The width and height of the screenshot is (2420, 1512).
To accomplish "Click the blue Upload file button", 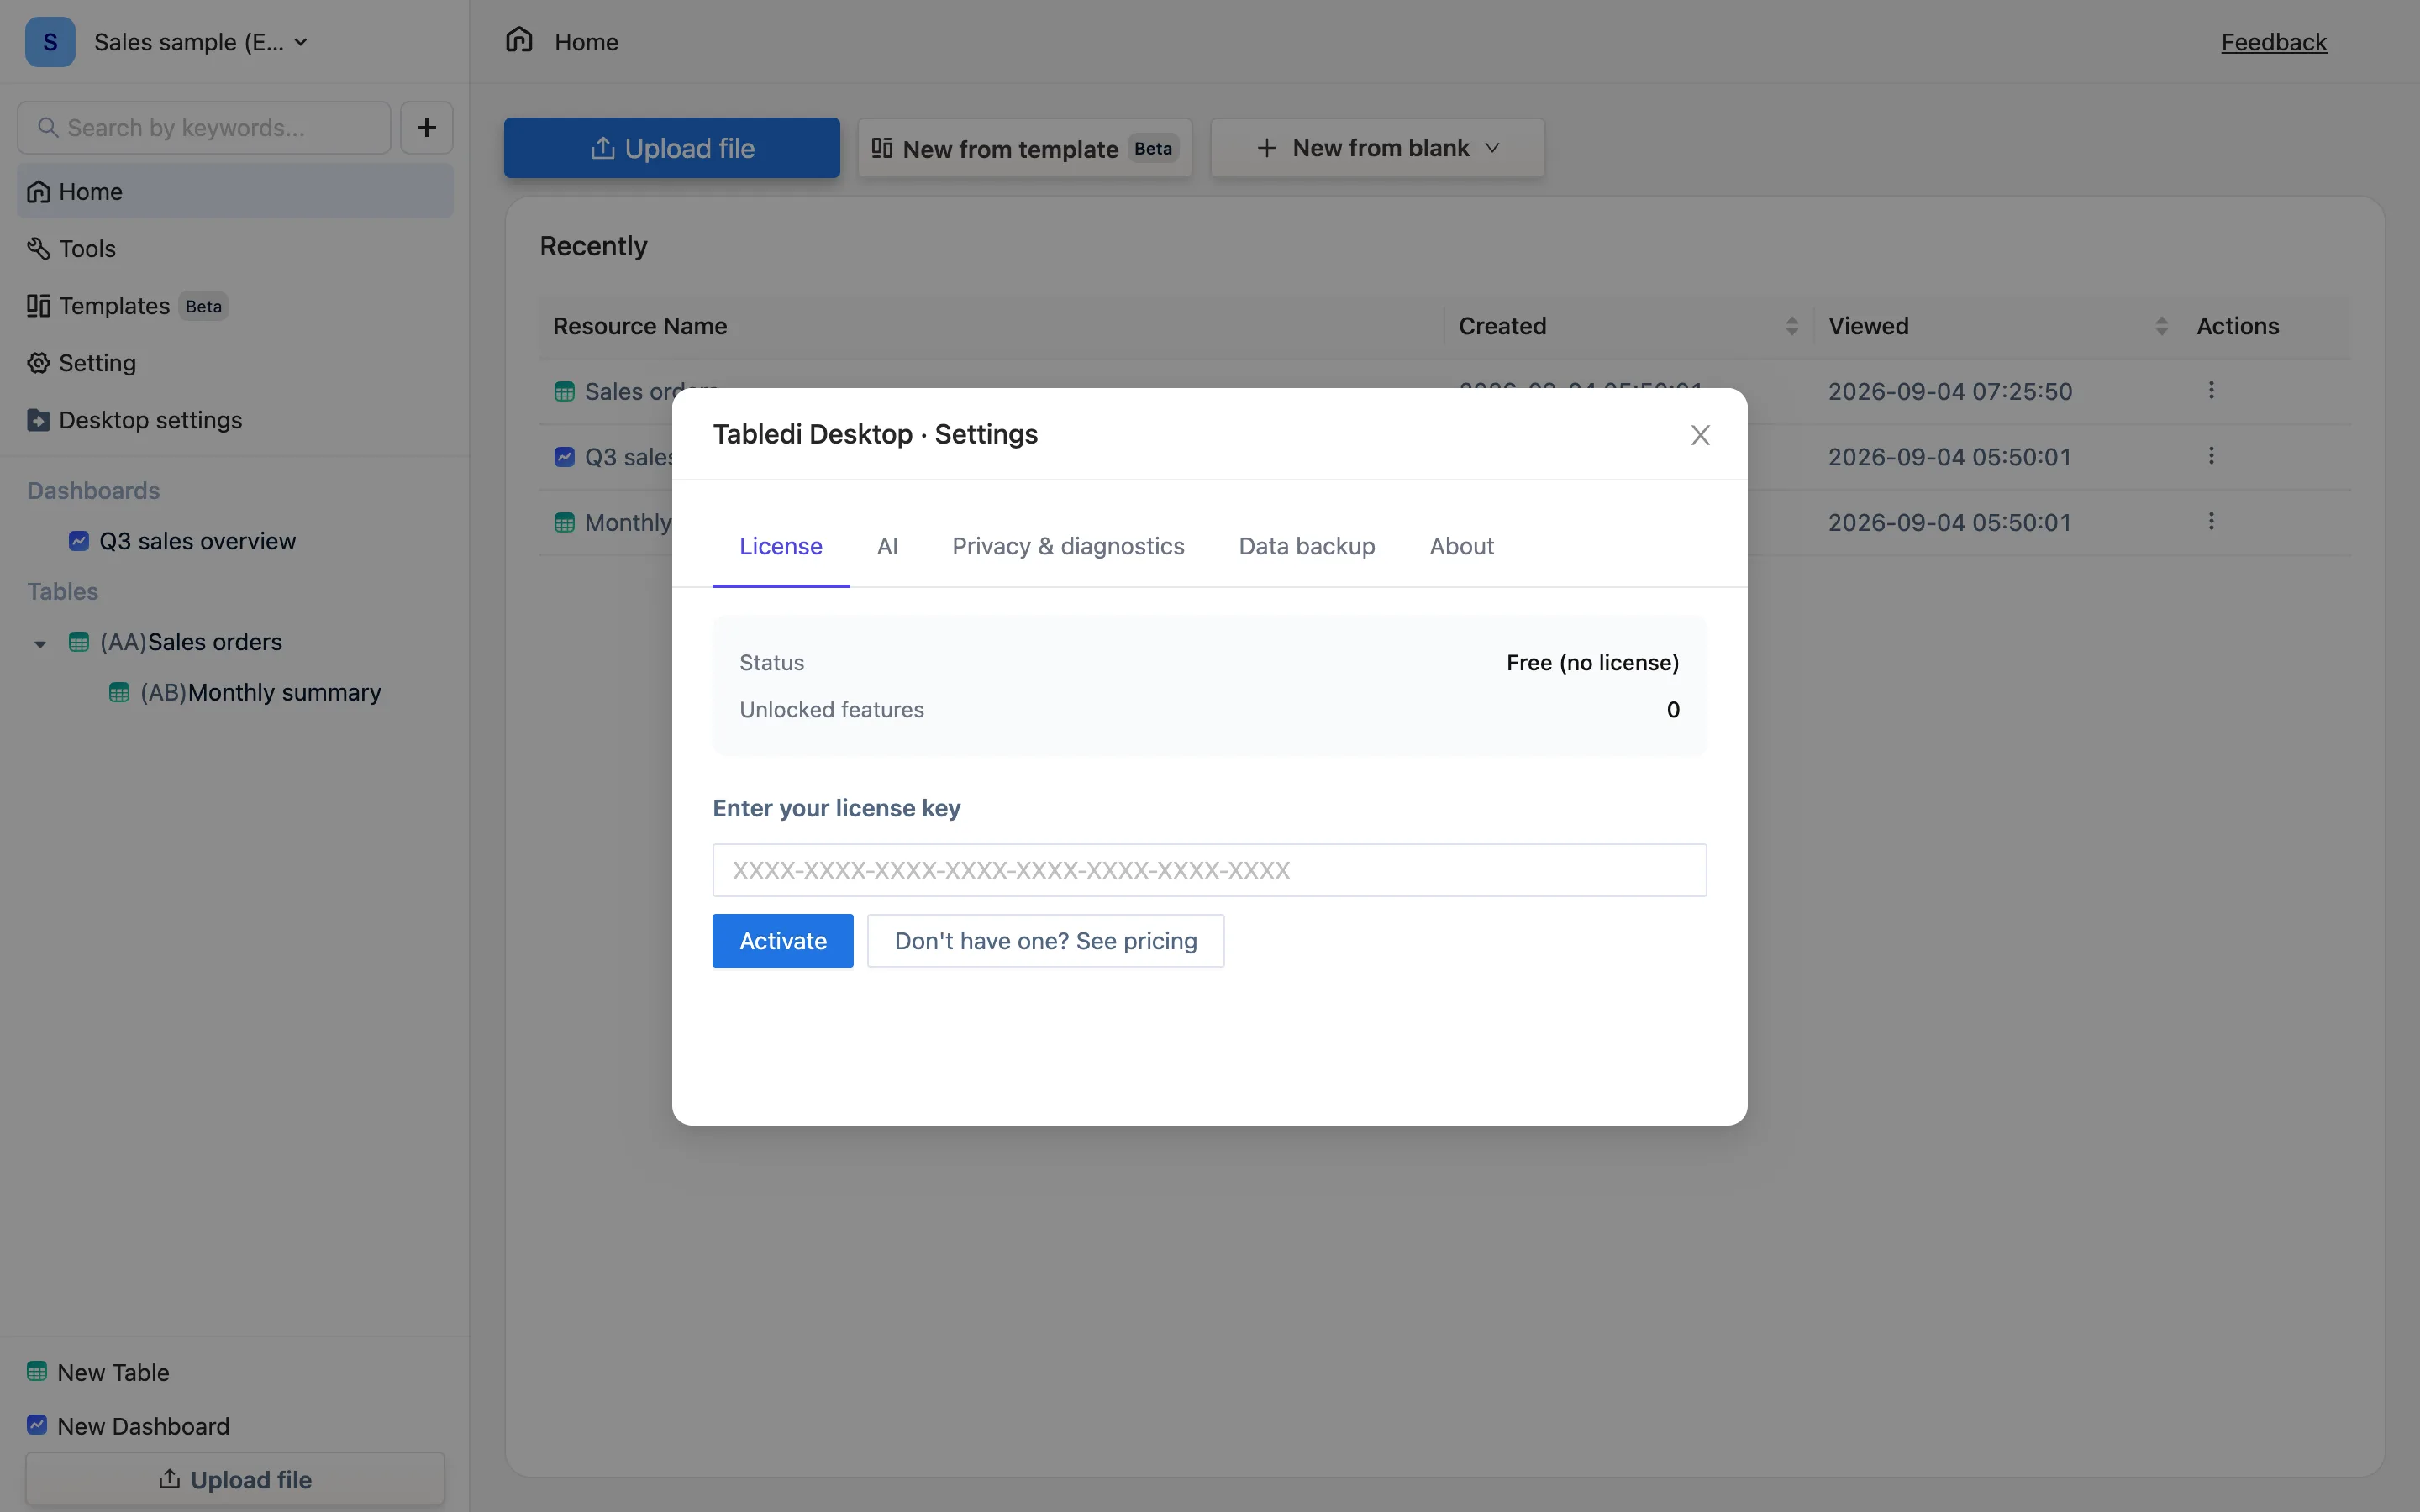I will [672, 148].
